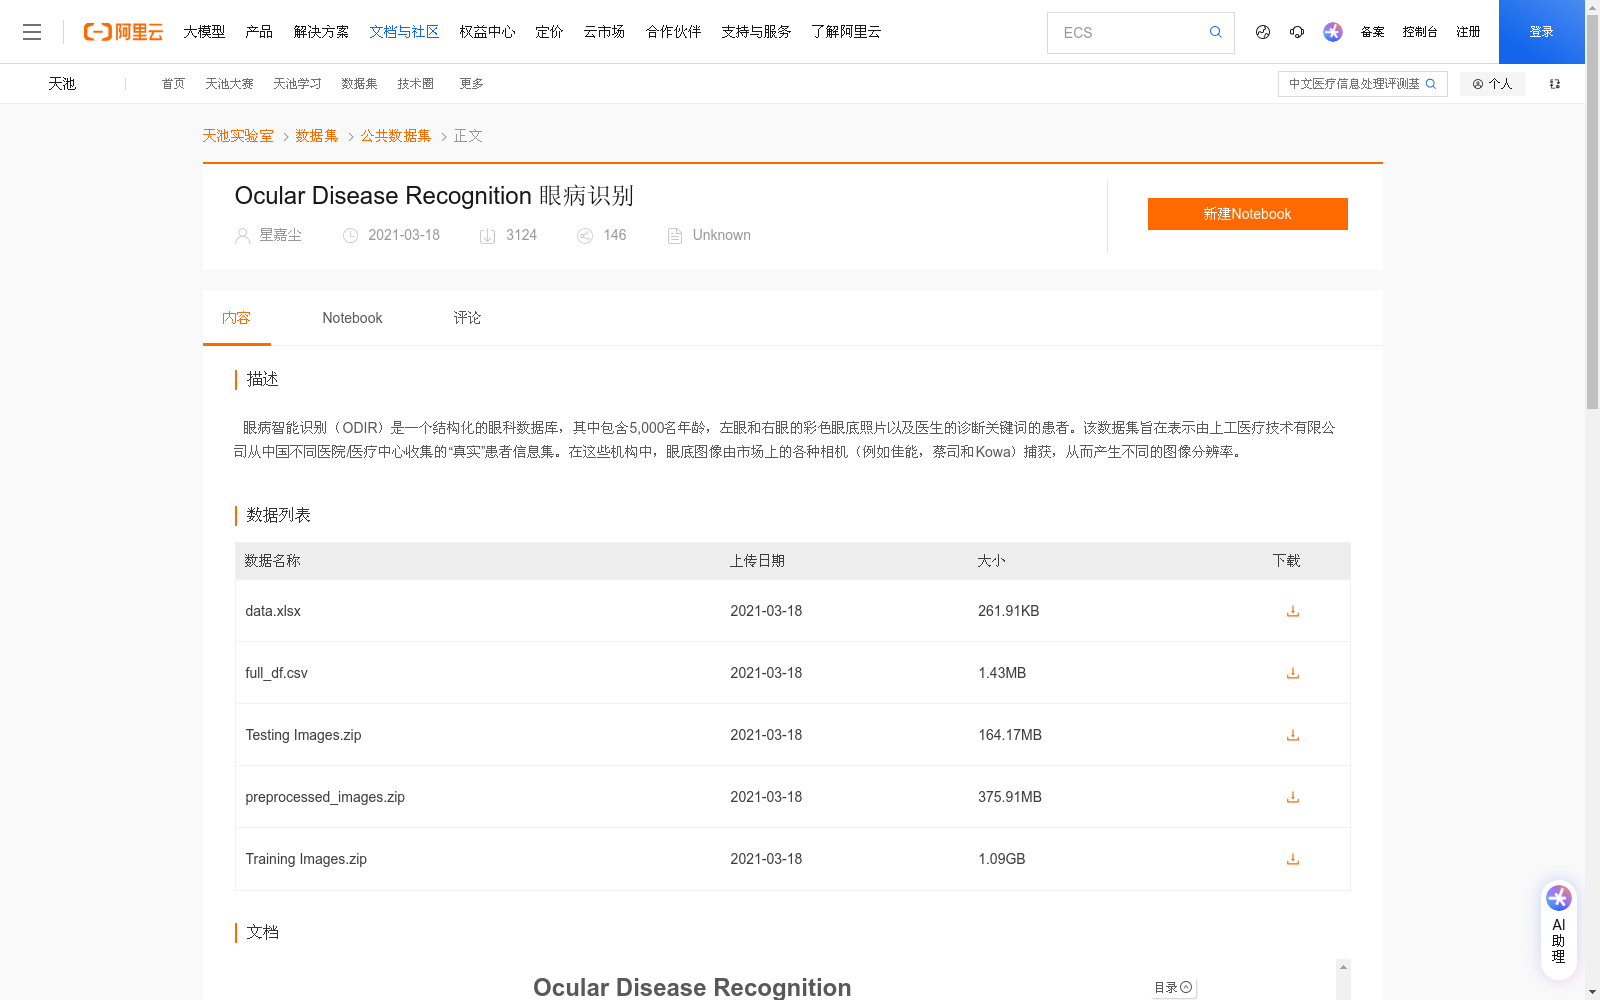Image resolution: width=1600 pixels, height=1000 pixels.
Task: Select the 内容 tab
Action: (236, 318)
